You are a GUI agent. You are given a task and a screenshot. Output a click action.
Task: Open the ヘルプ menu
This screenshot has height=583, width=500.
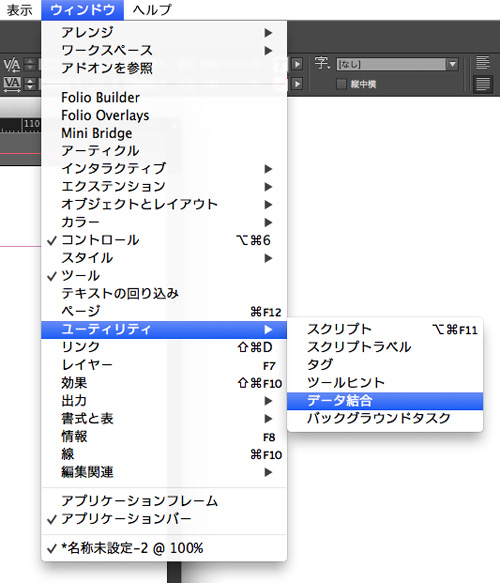[x=152, y=10]
